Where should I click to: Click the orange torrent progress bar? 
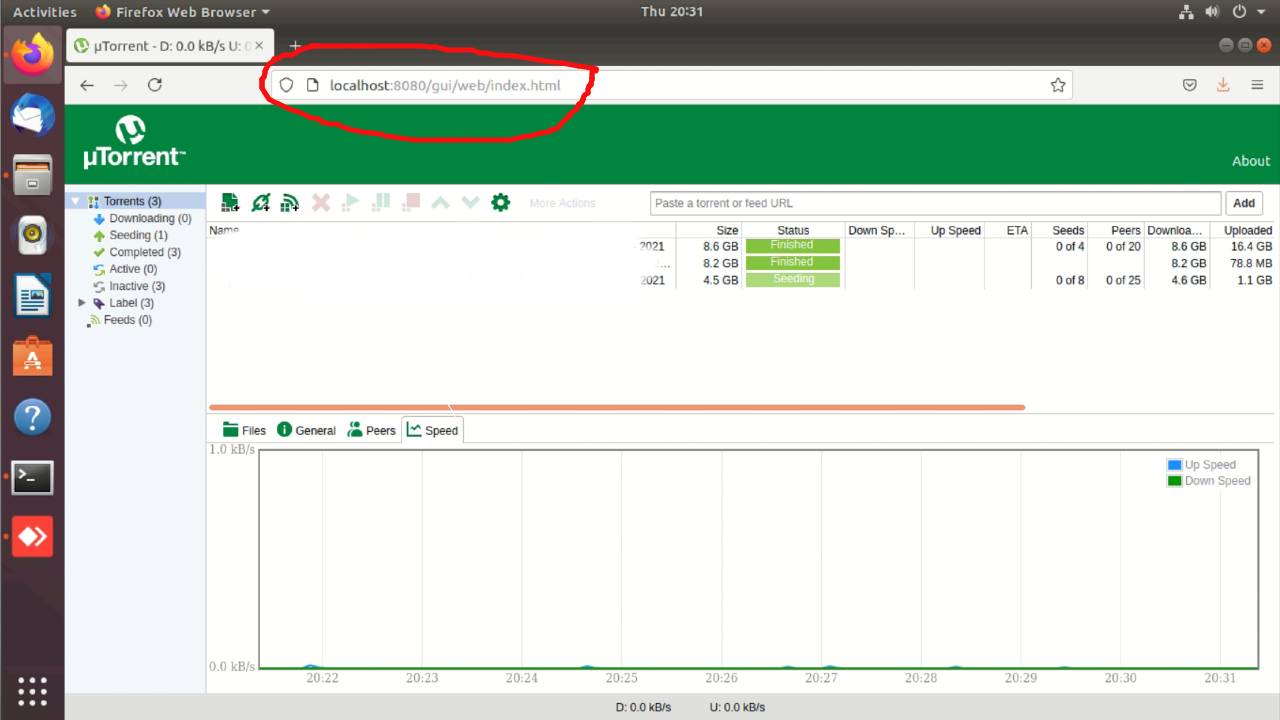coord(616,406)
